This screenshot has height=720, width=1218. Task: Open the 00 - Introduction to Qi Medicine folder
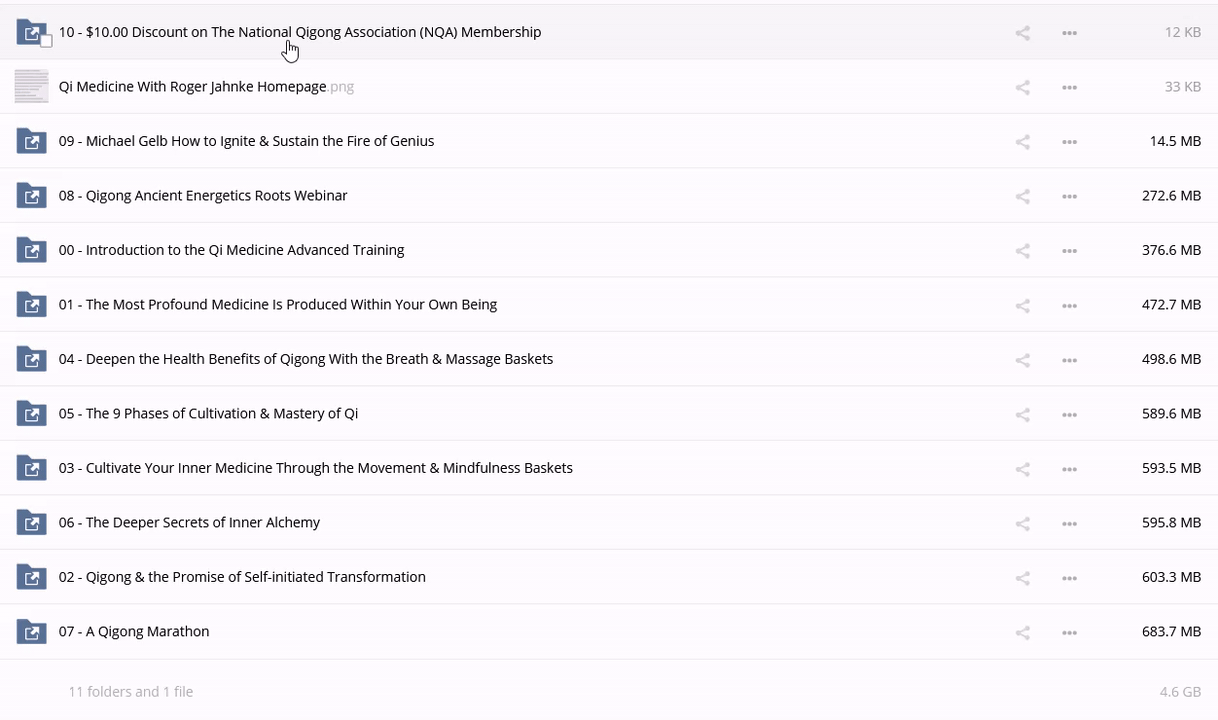click(x=231, y=250)
